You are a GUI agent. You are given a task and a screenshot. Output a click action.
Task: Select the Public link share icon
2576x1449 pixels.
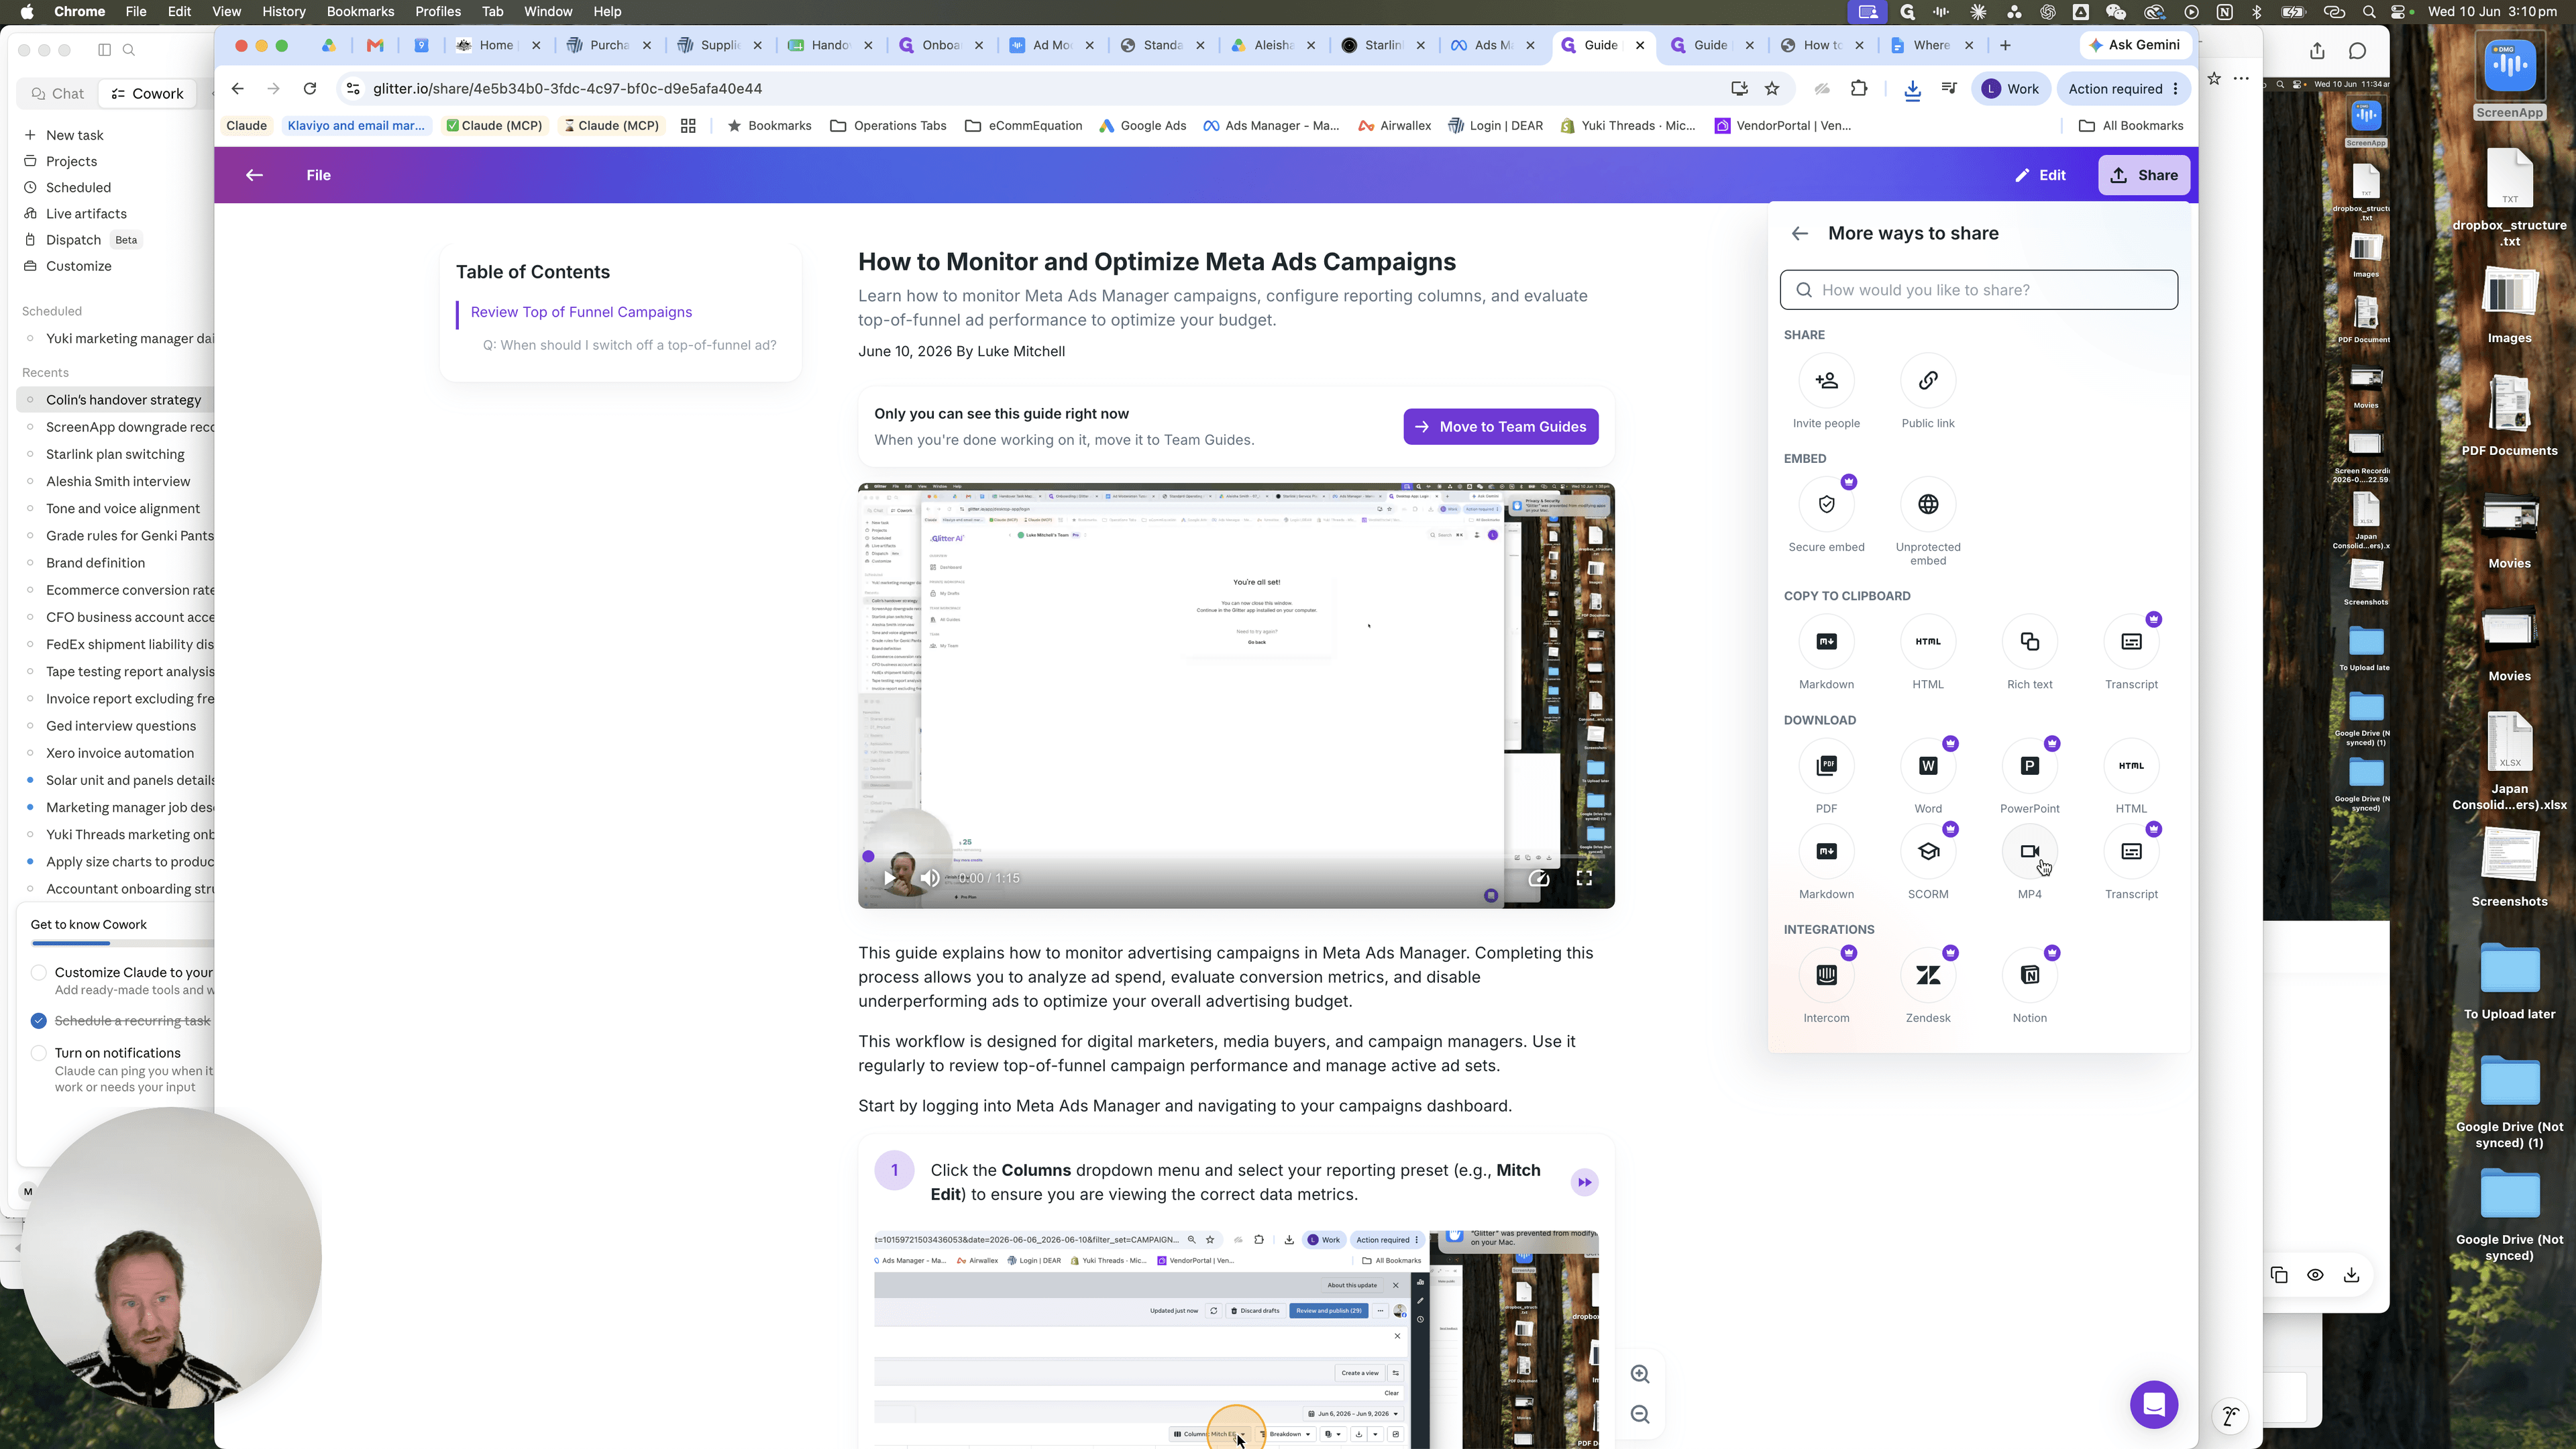pyautogui.click(x=1928, y=381)
